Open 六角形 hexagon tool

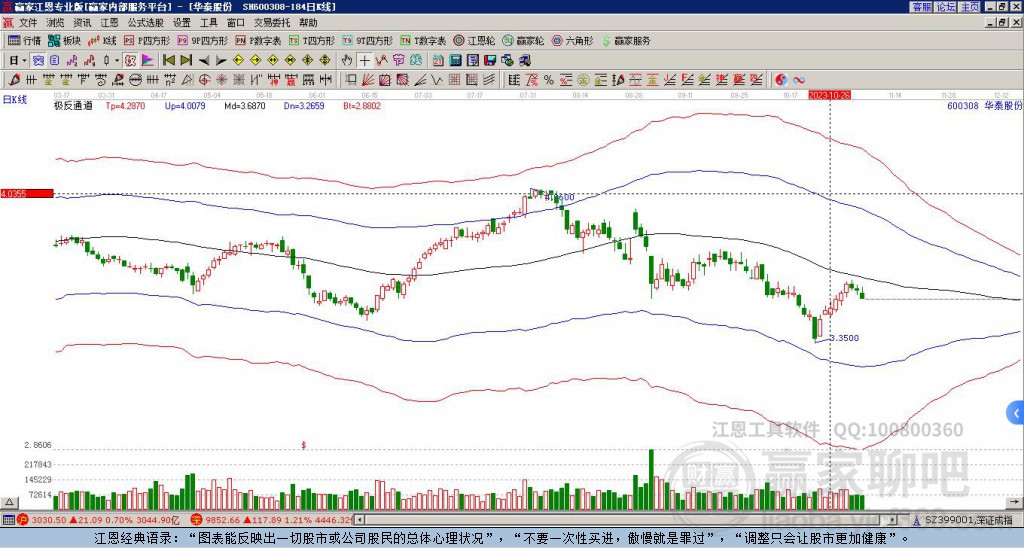pyautogui.click(x=573, y=40)
